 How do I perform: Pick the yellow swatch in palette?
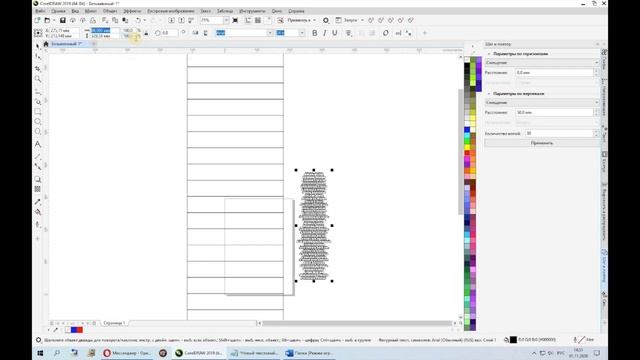tap(467, 147)
